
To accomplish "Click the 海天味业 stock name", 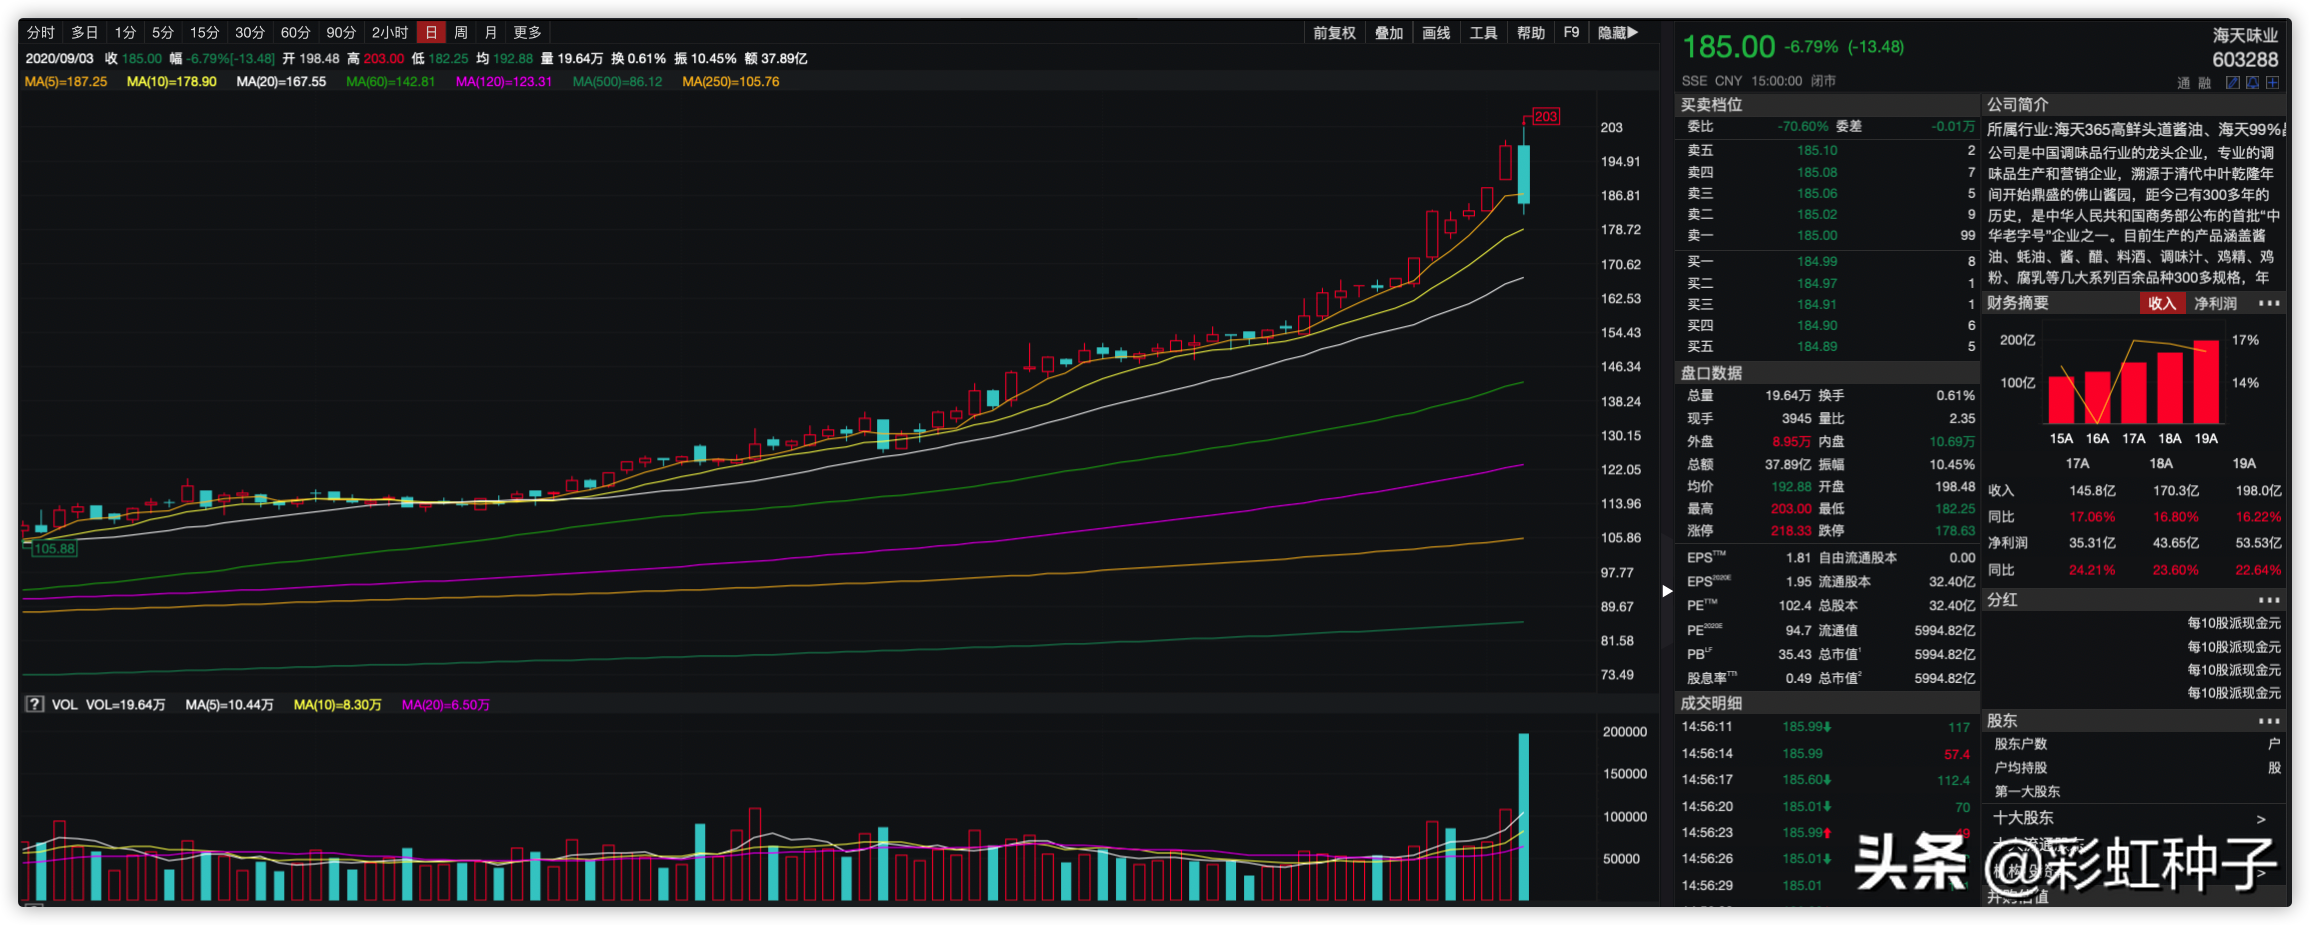I will point(2245,36).
